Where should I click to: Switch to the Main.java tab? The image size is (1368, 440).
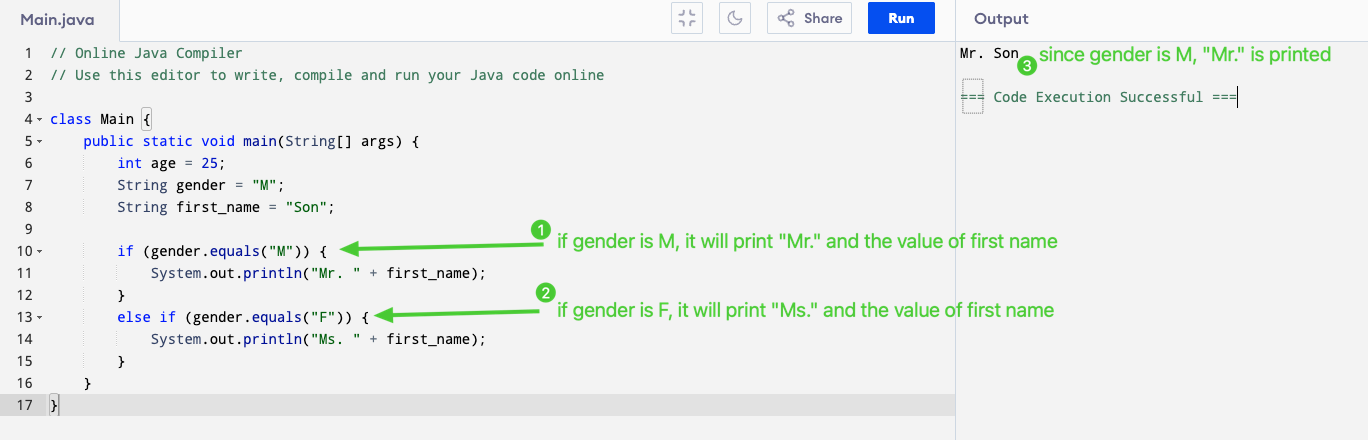tap(59, 19)
